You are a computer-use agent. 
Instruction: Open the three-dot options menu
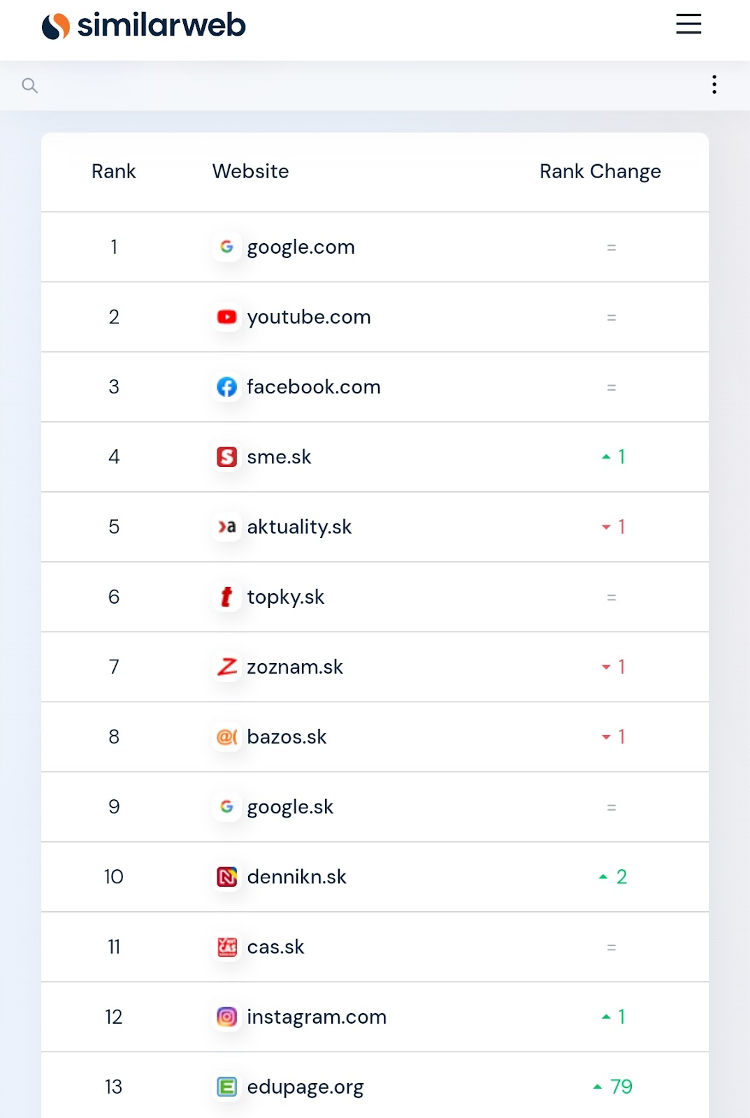pyautogui.click(x=714, y=85)
